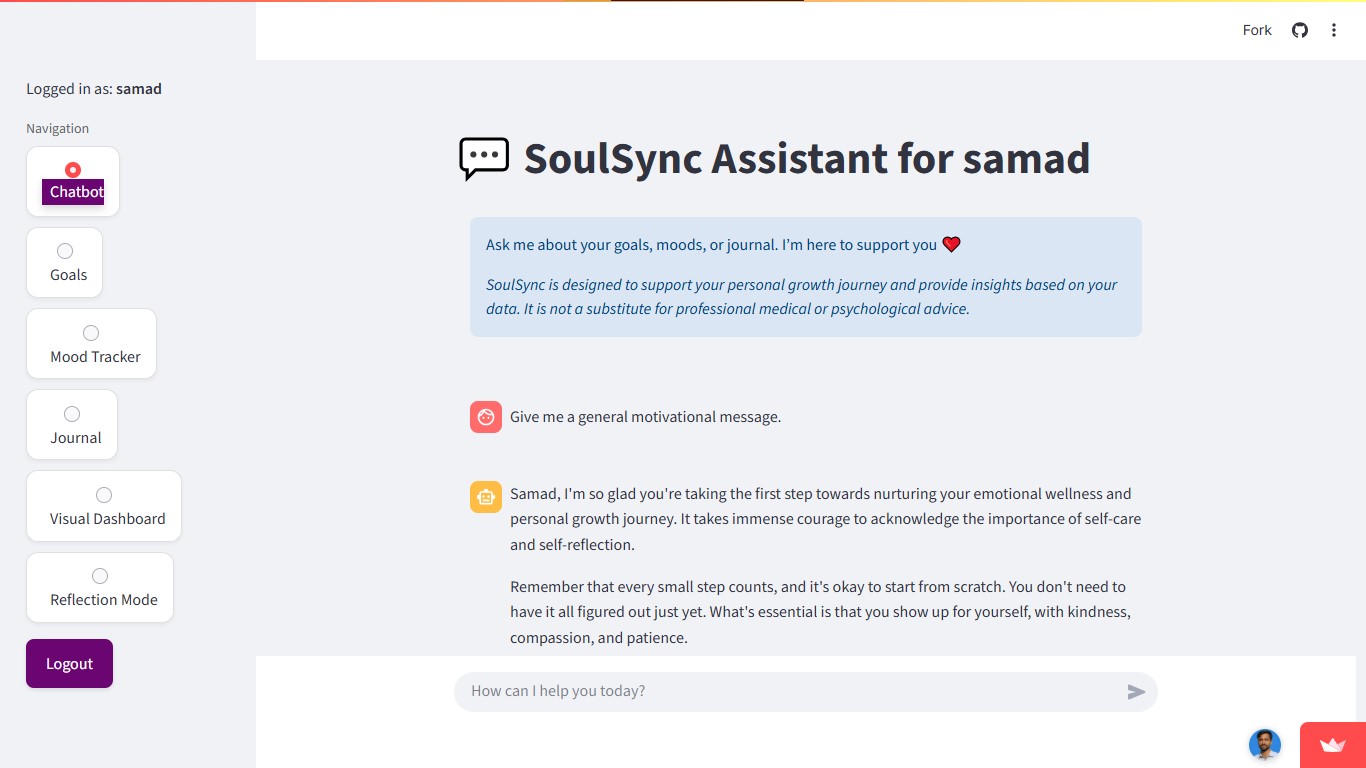
Task: Open the three-dot main menu
Action: tap(1333, 30)
